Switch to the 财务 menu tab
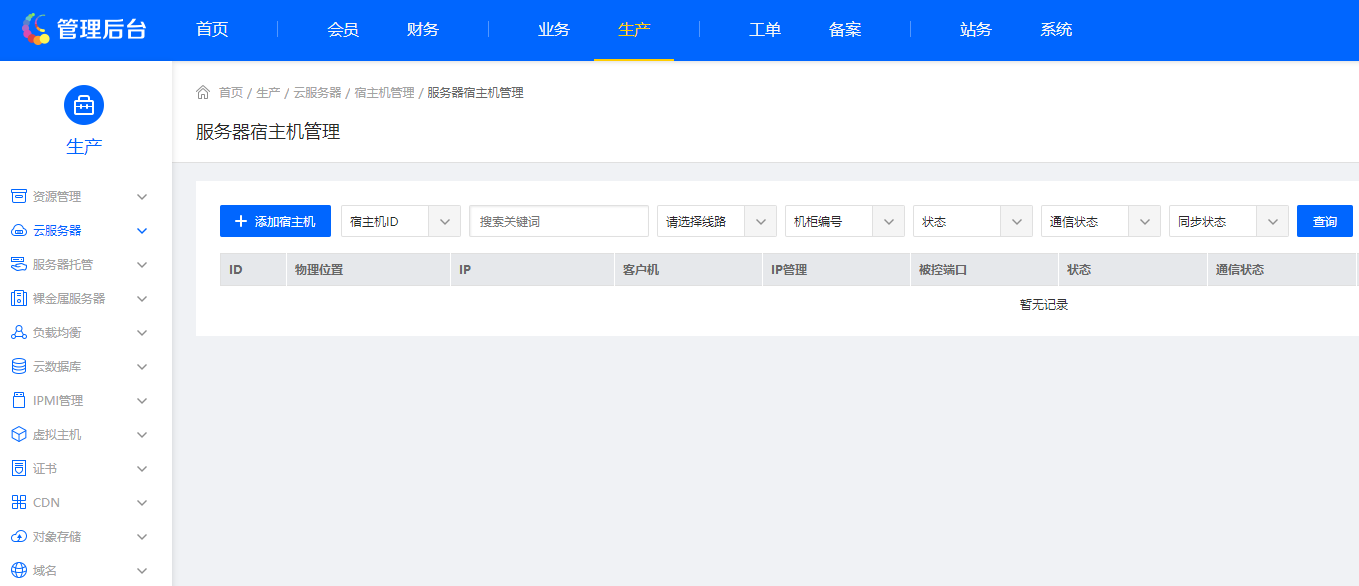The height and width of the screenshot is (586, 1359). pos(422,29)
